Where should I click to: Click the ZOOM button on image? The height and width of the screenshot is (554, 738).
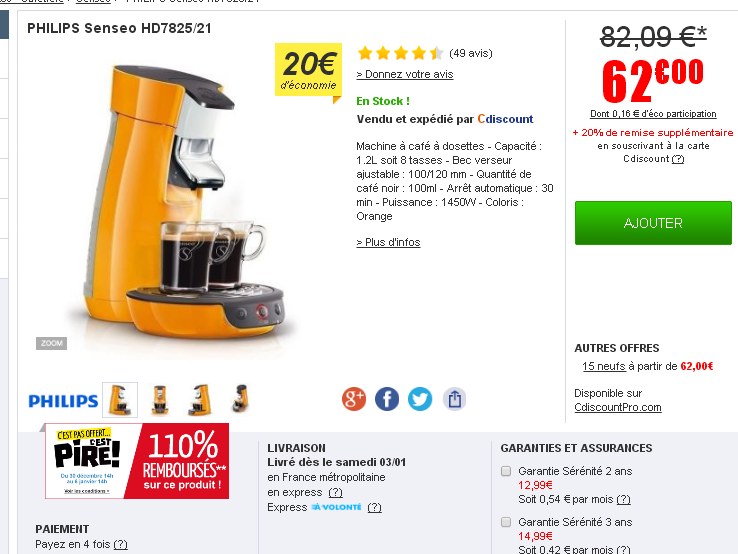[x=52, y=343]
